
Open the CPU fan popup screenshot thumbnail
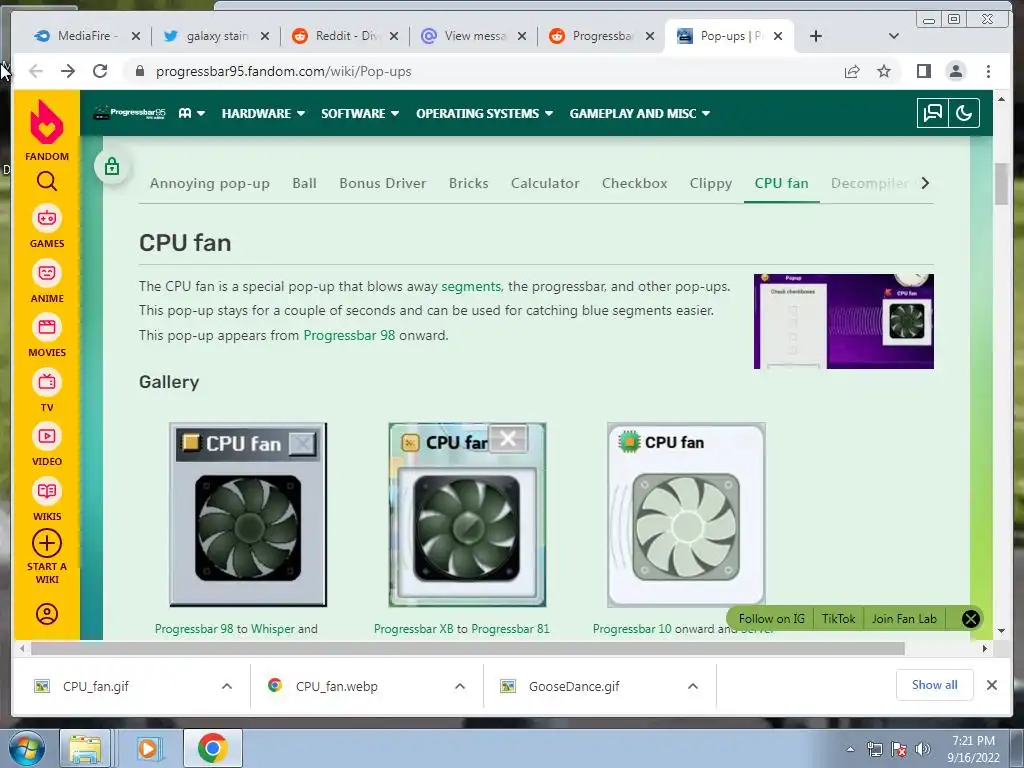point(843,321)
